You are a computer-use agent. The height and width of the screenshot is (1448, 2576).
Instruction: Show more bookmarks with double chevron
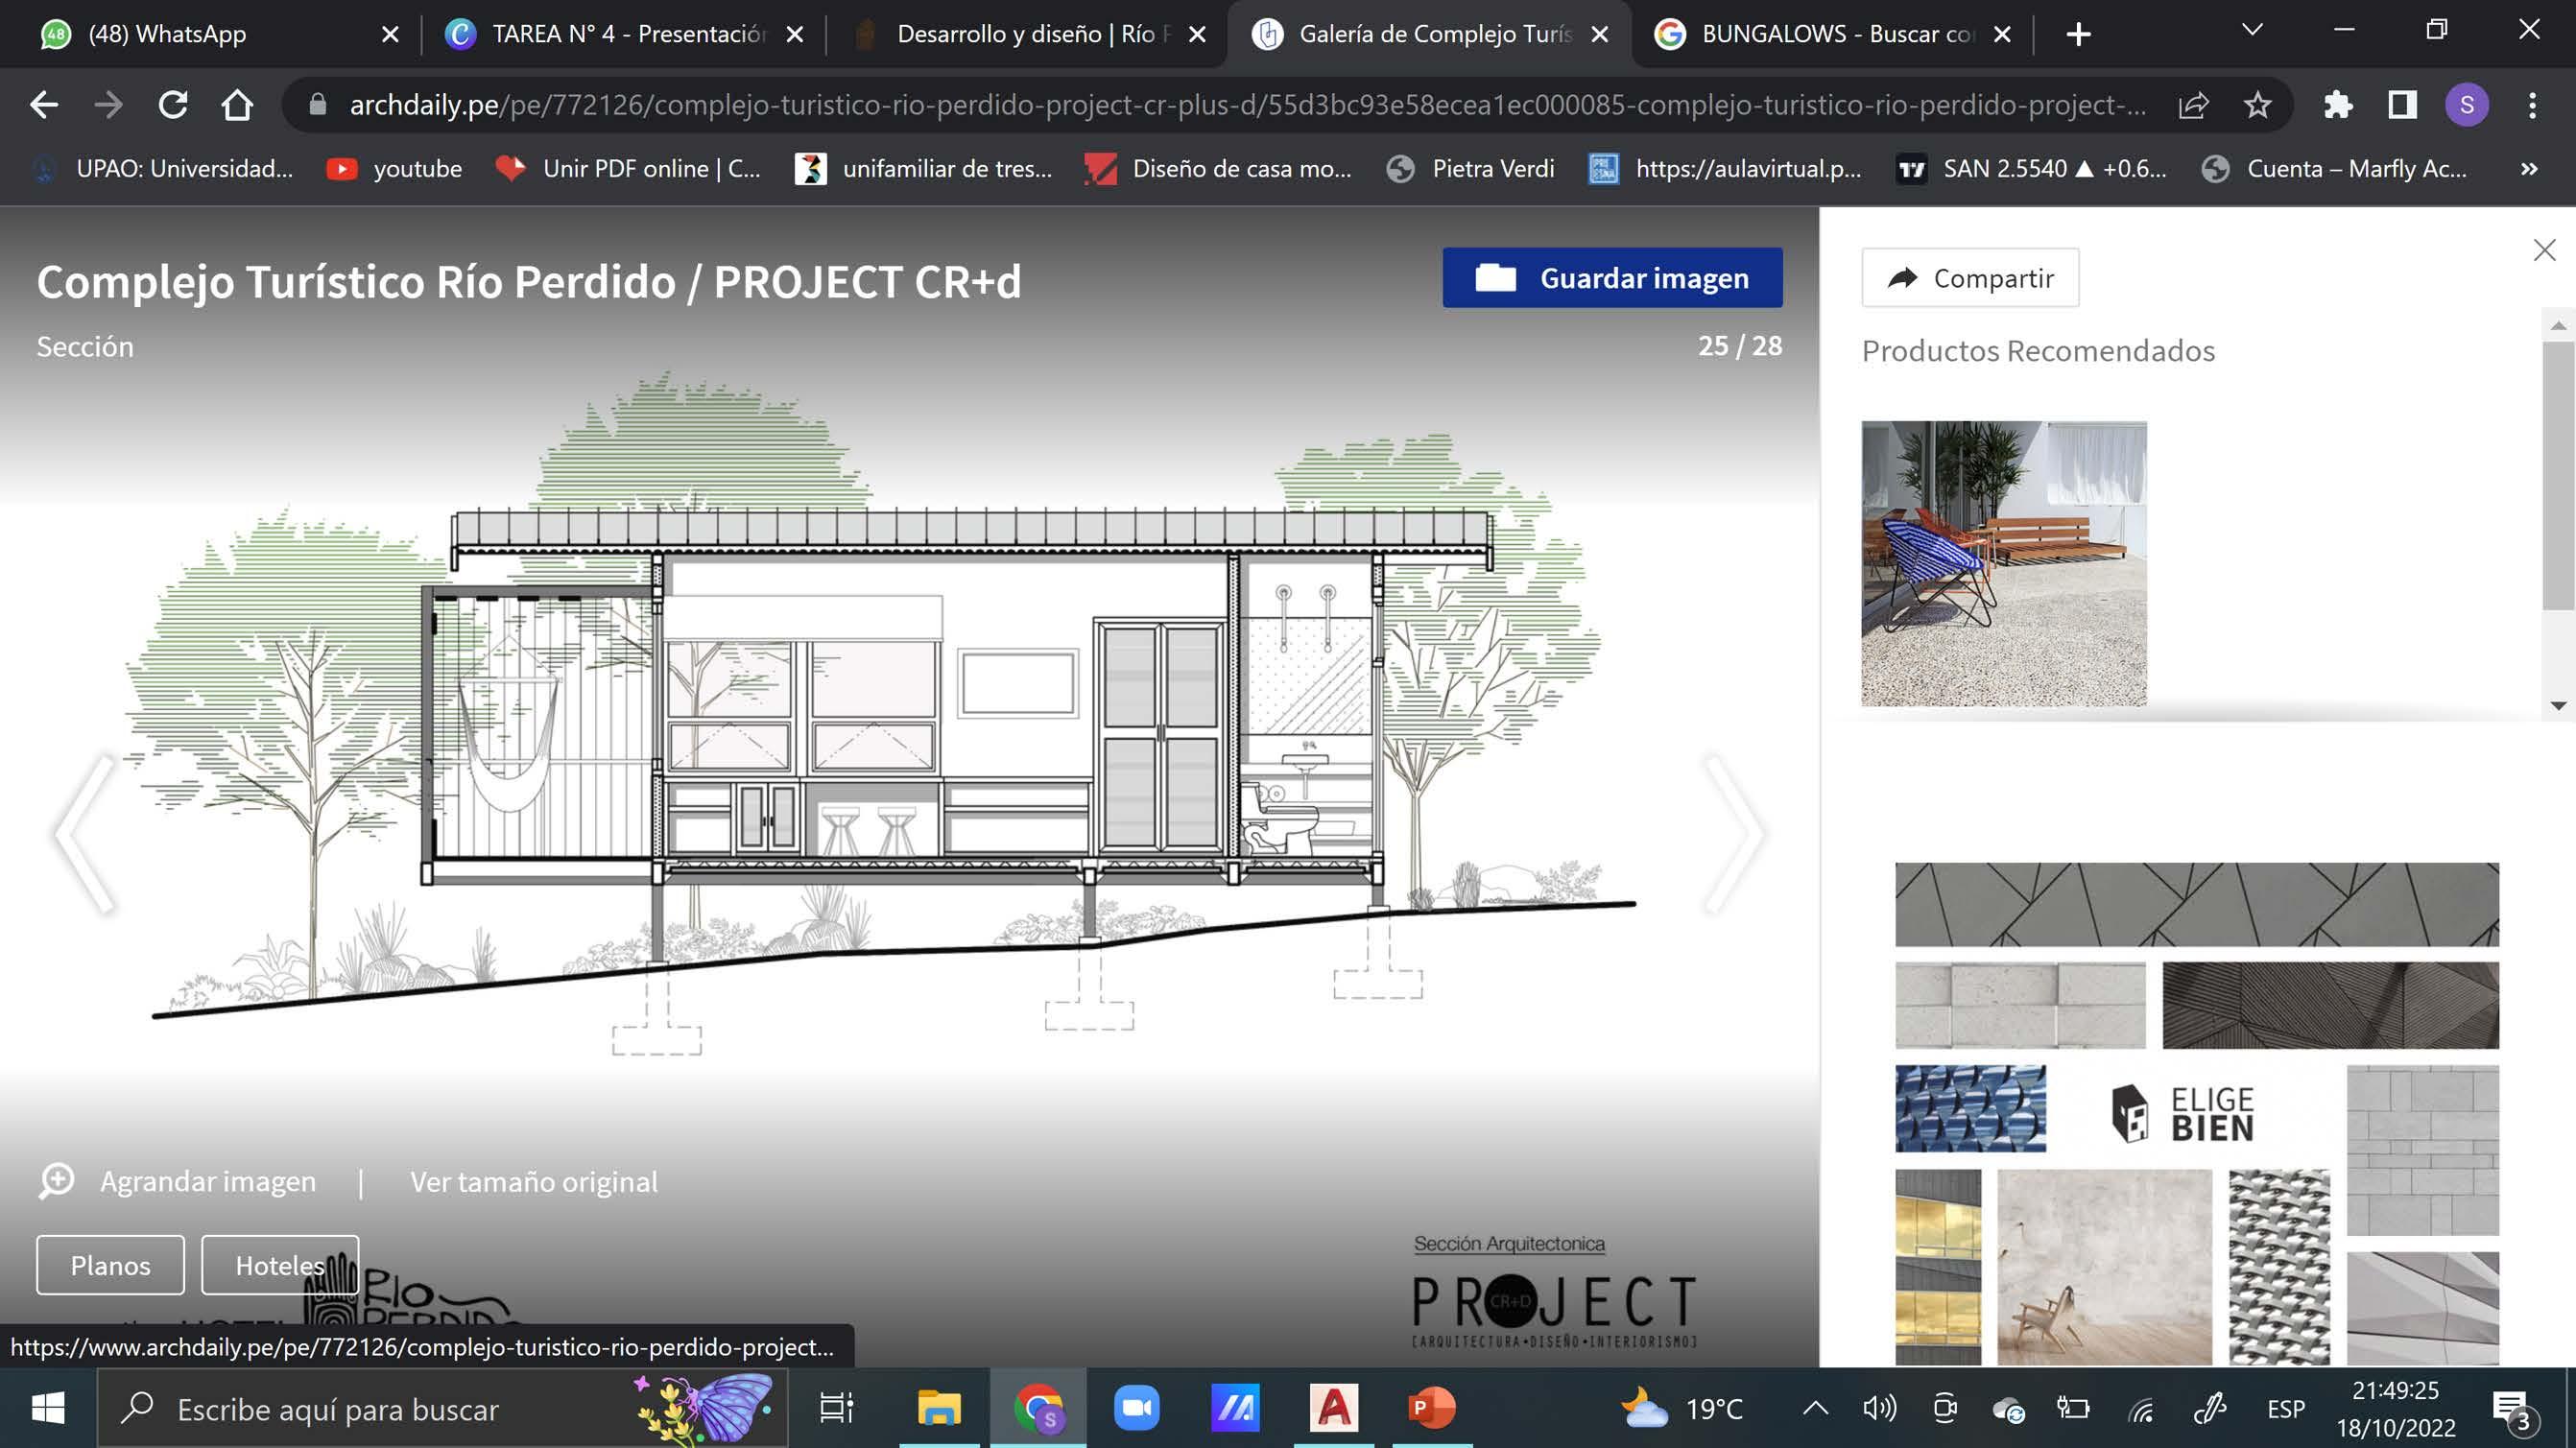(2529, 169)
